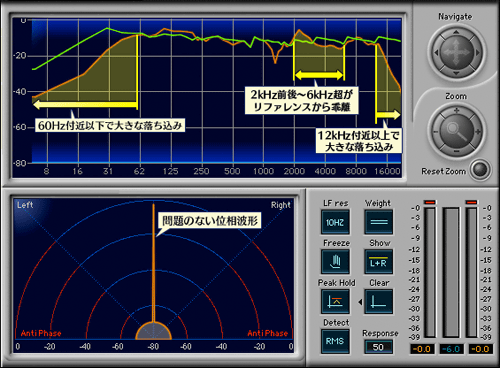Reset the left red clip indicator
This screenshot has width=500, height=368.
[x=430, y=202]
